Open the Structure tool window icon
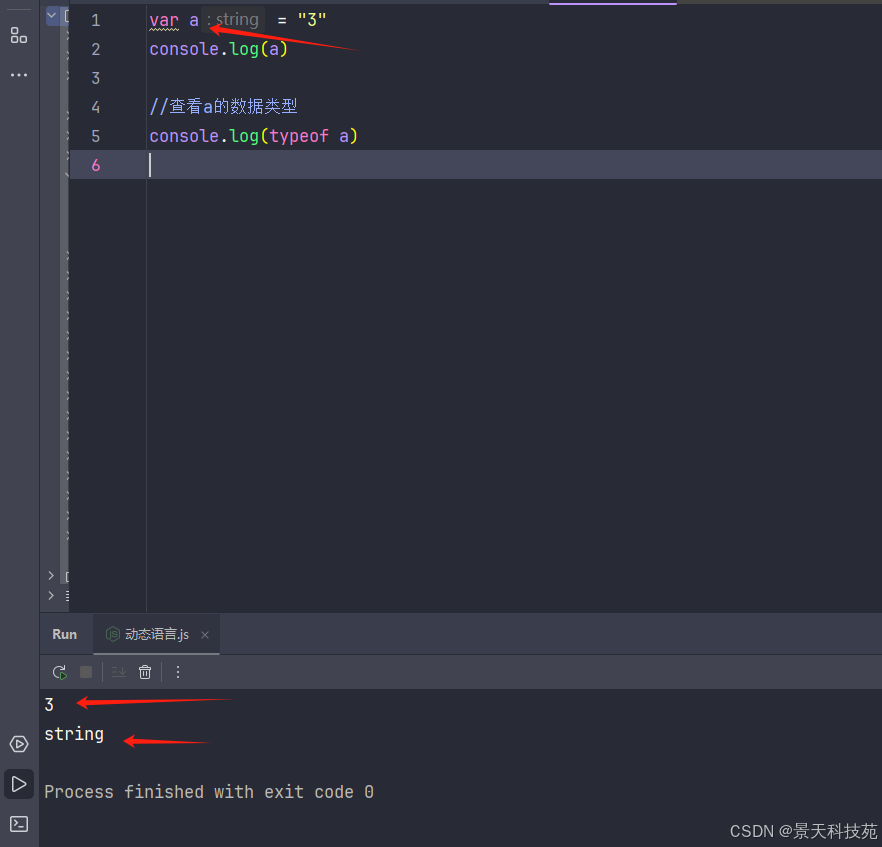The height and width of the screenshot is (847, 882). tap(19, 35)
